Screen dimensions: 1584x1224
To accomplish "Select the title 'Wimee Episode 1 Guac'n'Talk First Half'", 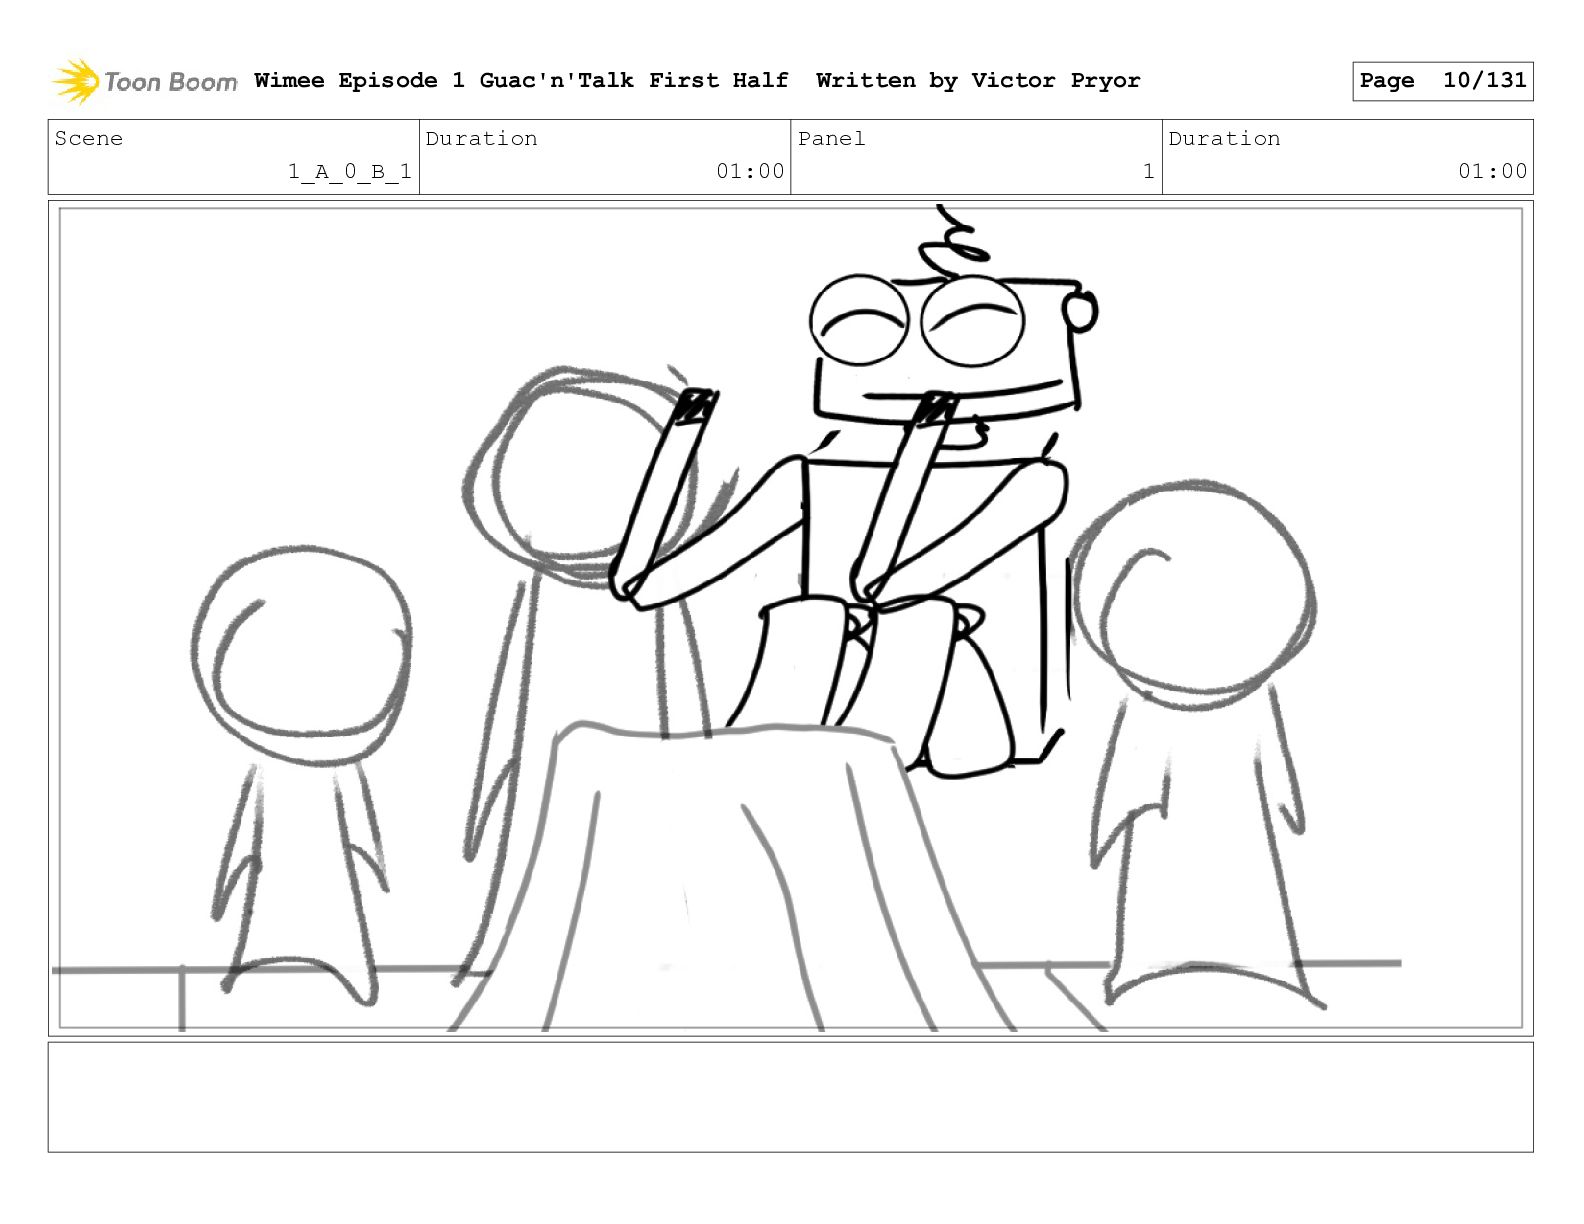I will point(521,81).
